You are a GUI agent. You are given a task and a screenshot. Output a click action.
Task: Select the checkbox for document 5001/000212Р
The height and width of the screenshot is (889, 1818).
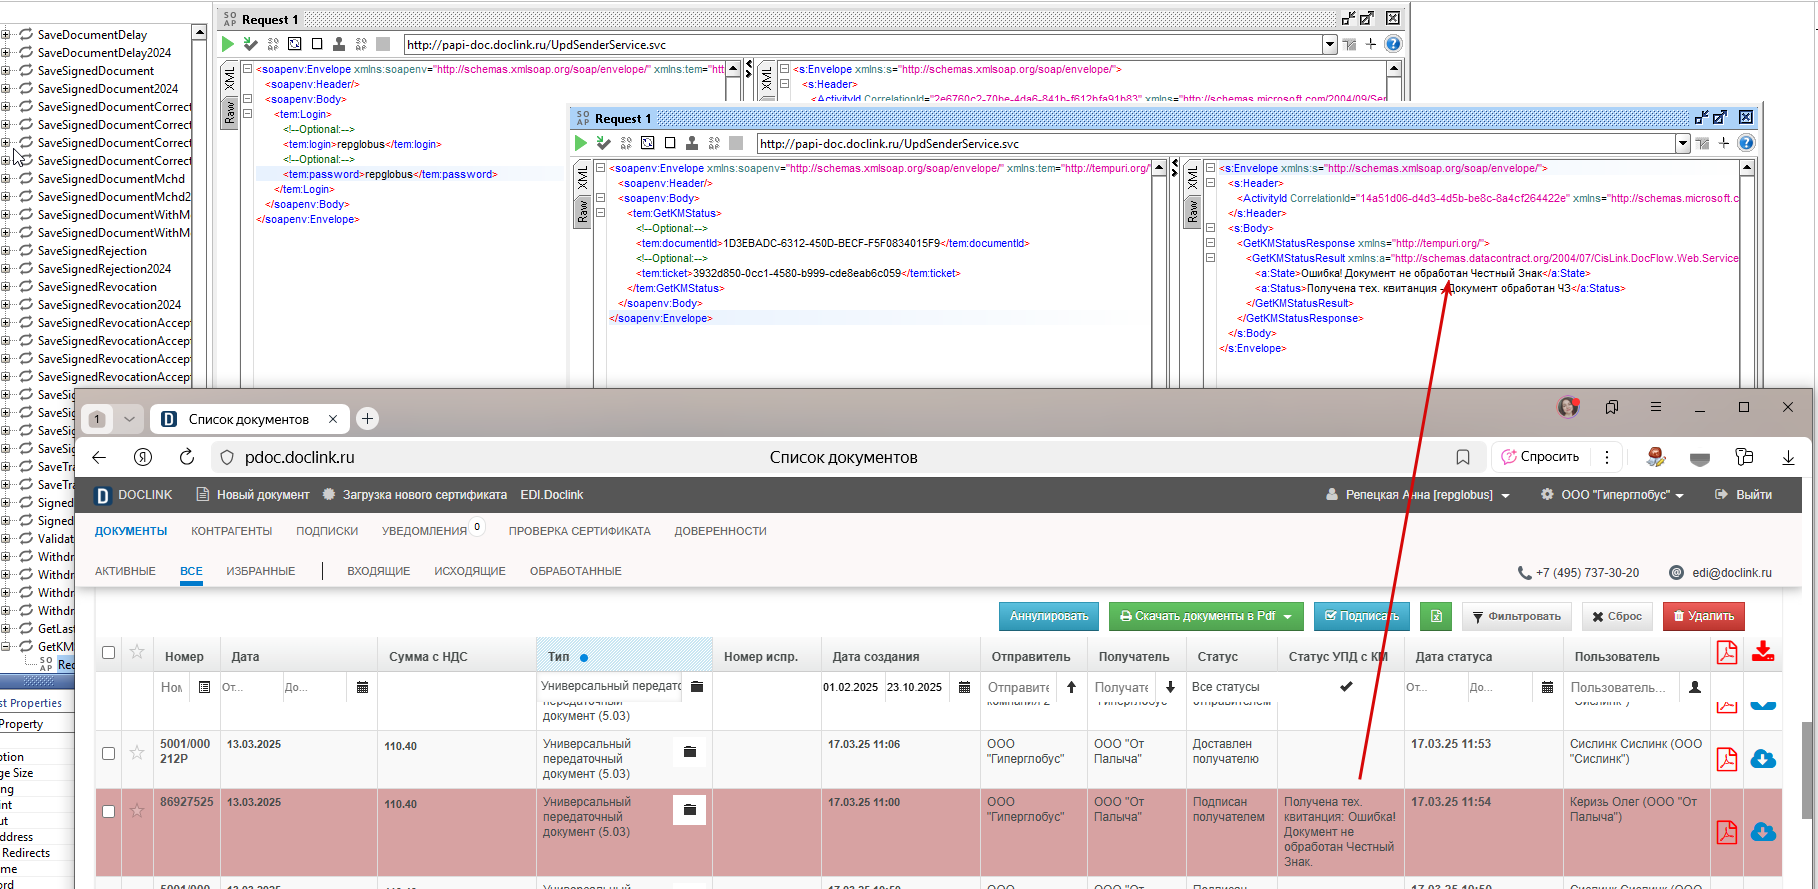coord(109,753)
